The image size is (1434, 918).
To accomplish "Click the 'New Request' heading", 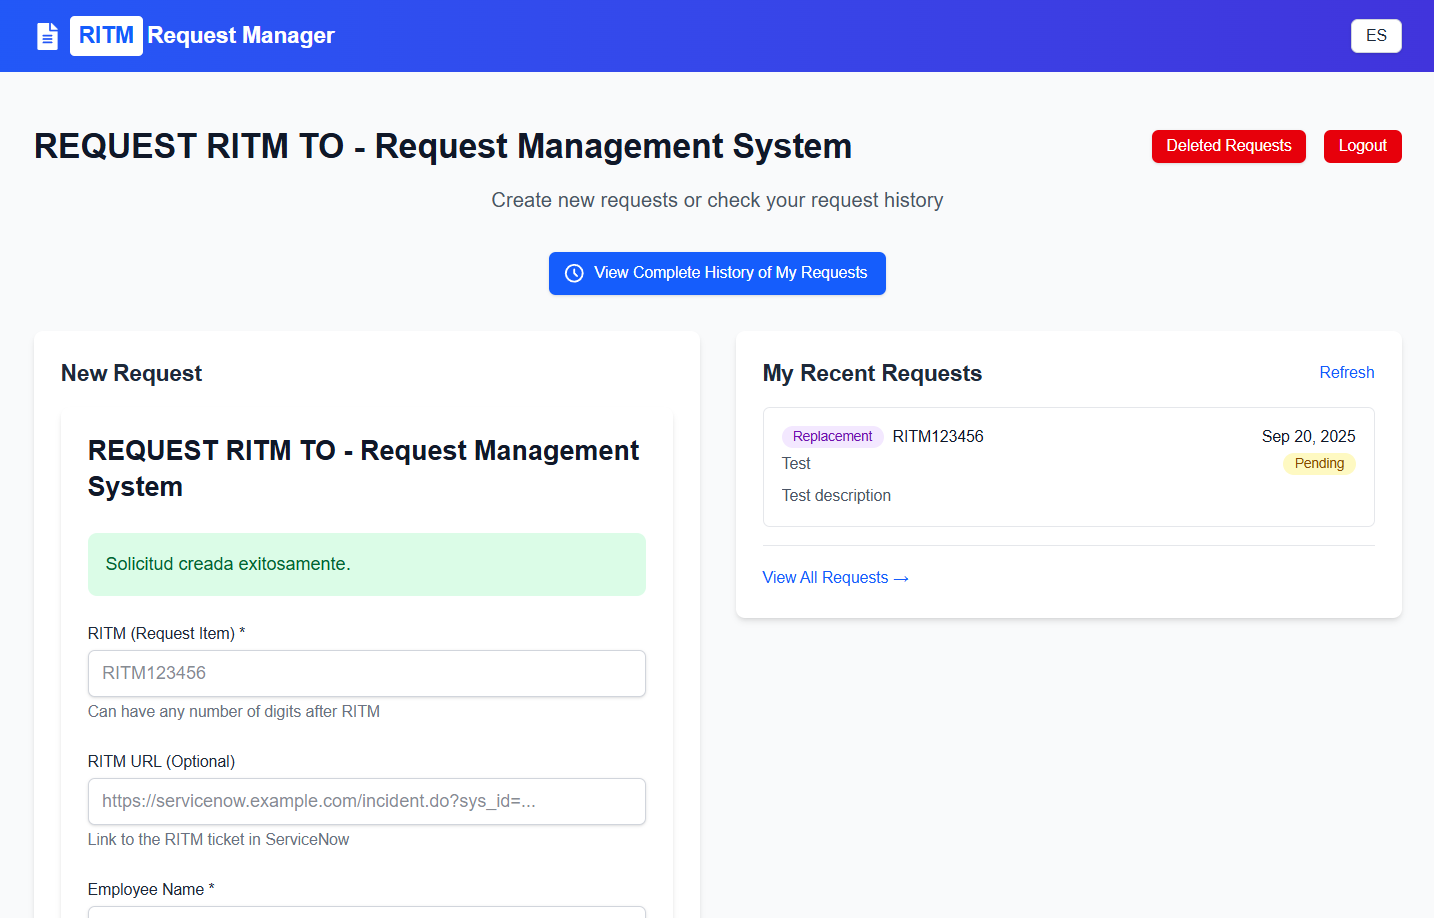I will point(131,373).
